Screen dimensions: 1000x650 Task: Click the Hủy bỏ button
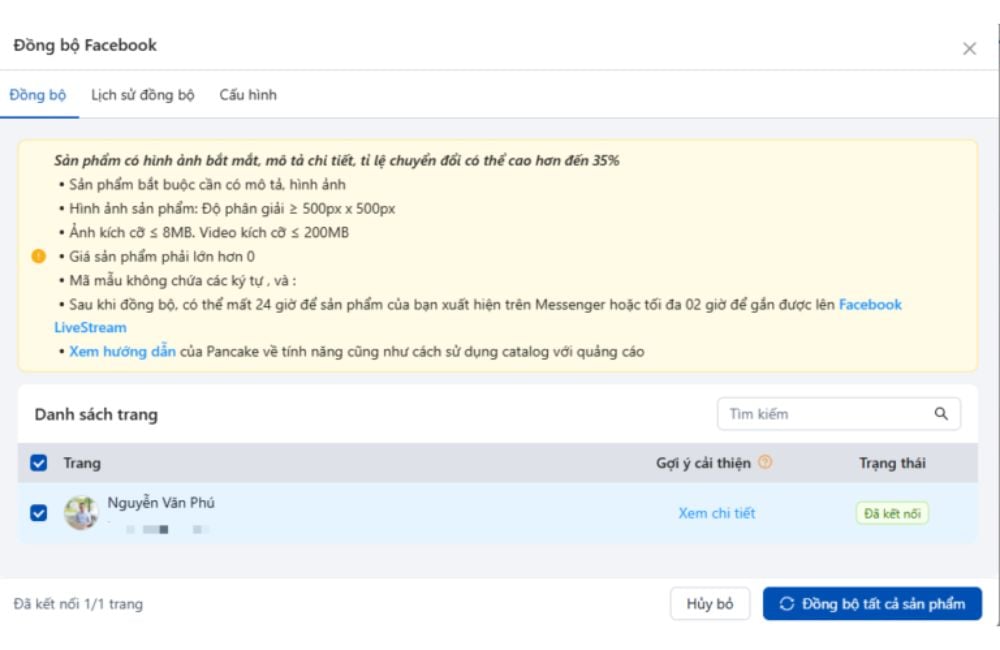click(x=710, y=603)
